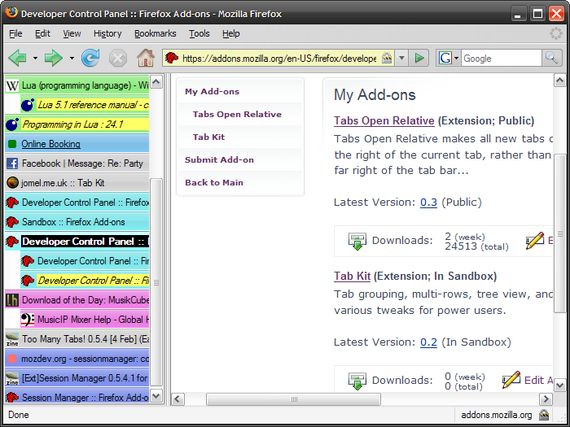Click the greyed-out Stop button
The height and width of the screenshot is (427, 570).
click(x=118, y=59)
